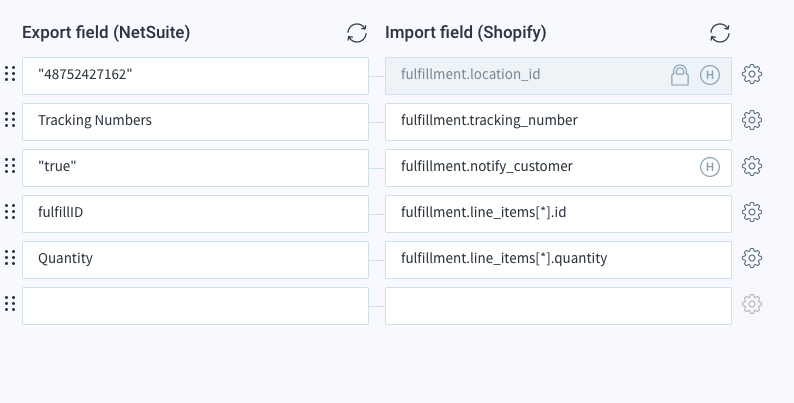Click the Tracking Numbers export field
This screenshot has width=794, height=403.
tap(195, 122)
